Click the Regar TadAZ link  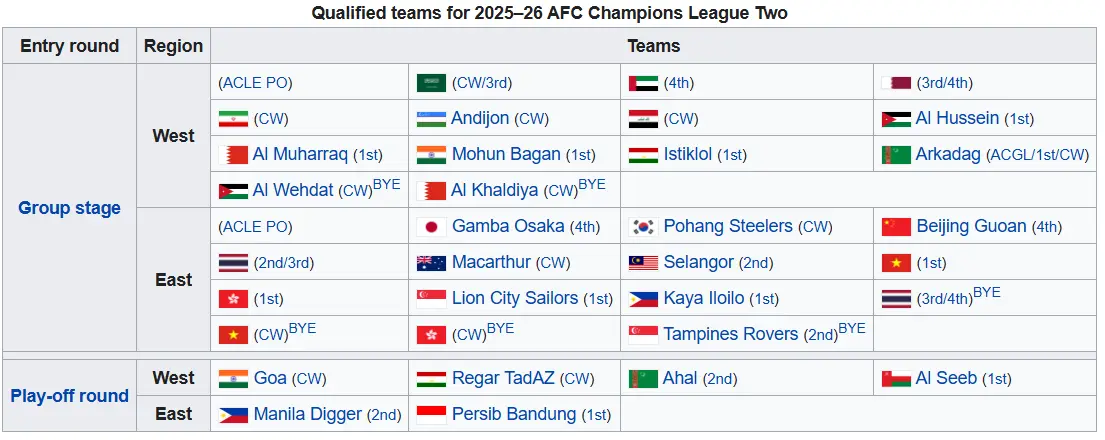[x=503, y=379]
